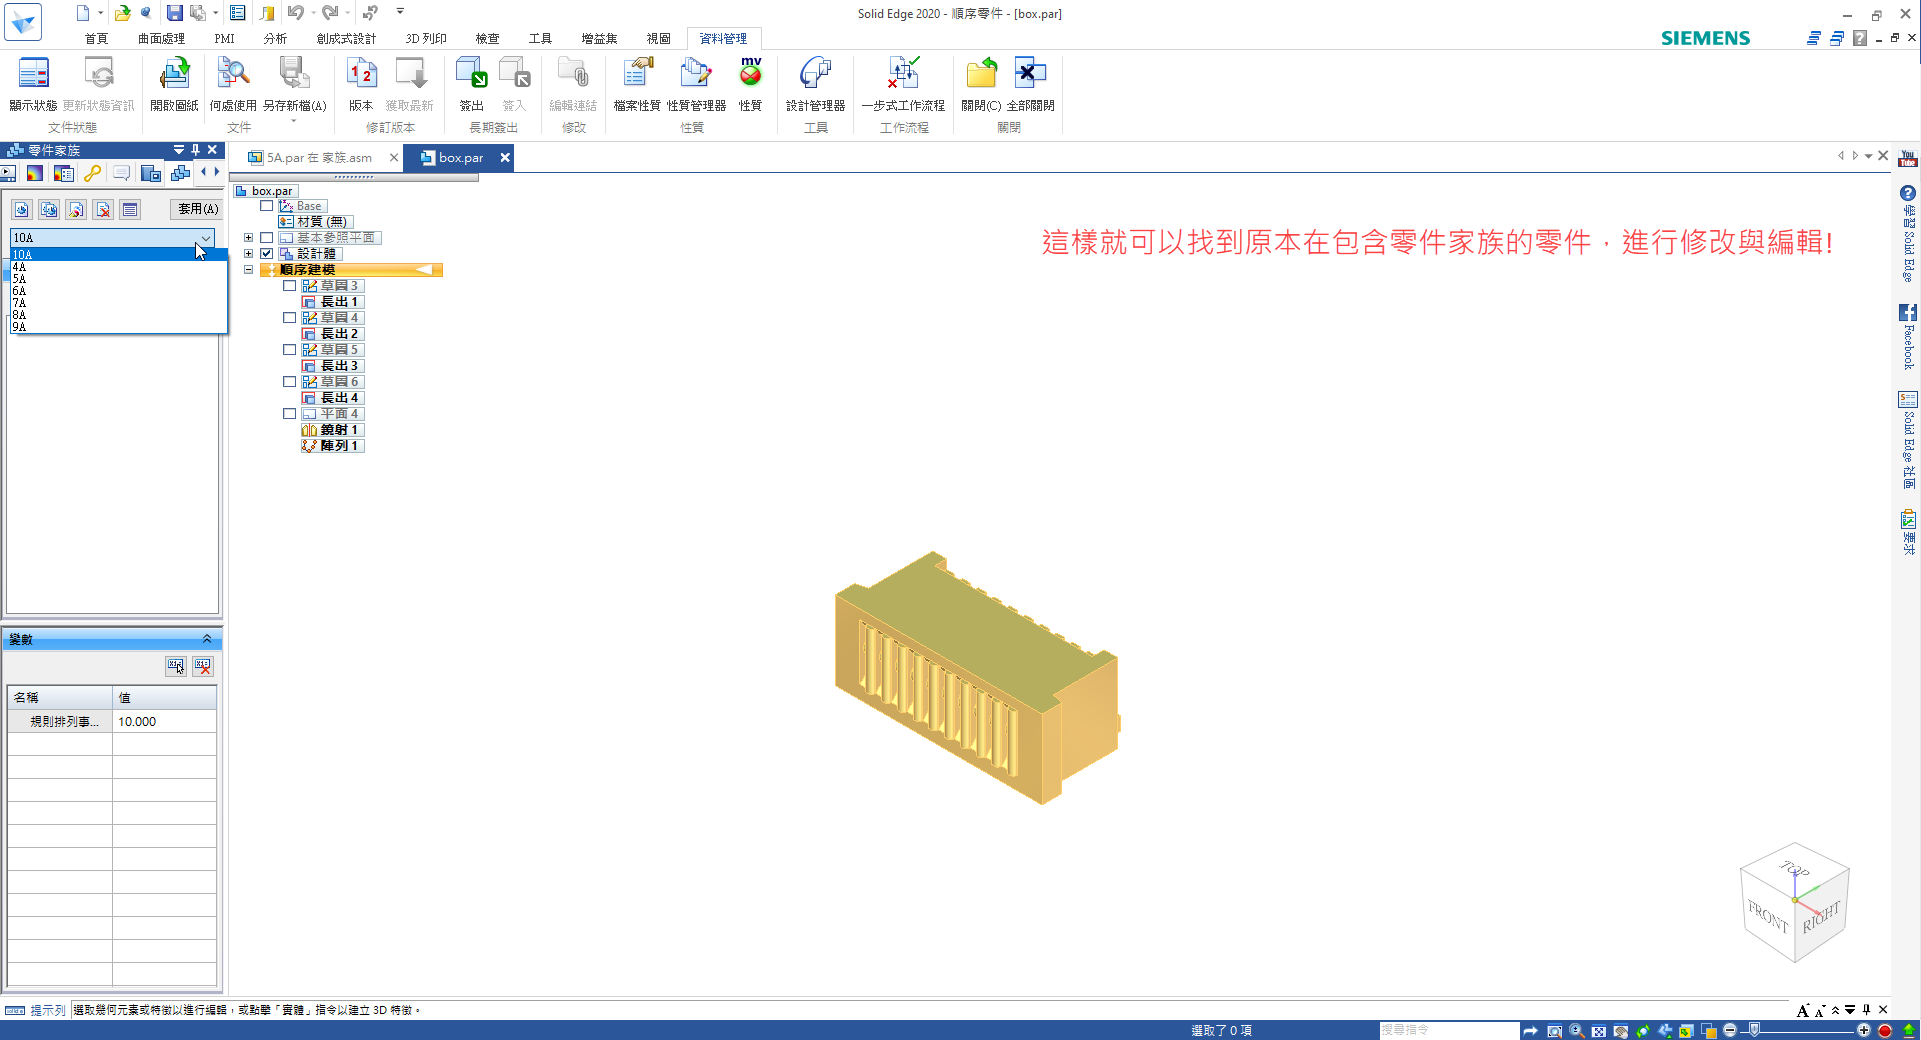
Task: Click the 套用(A) apply button
Action: pyautogui.click(x=197, y=209)
